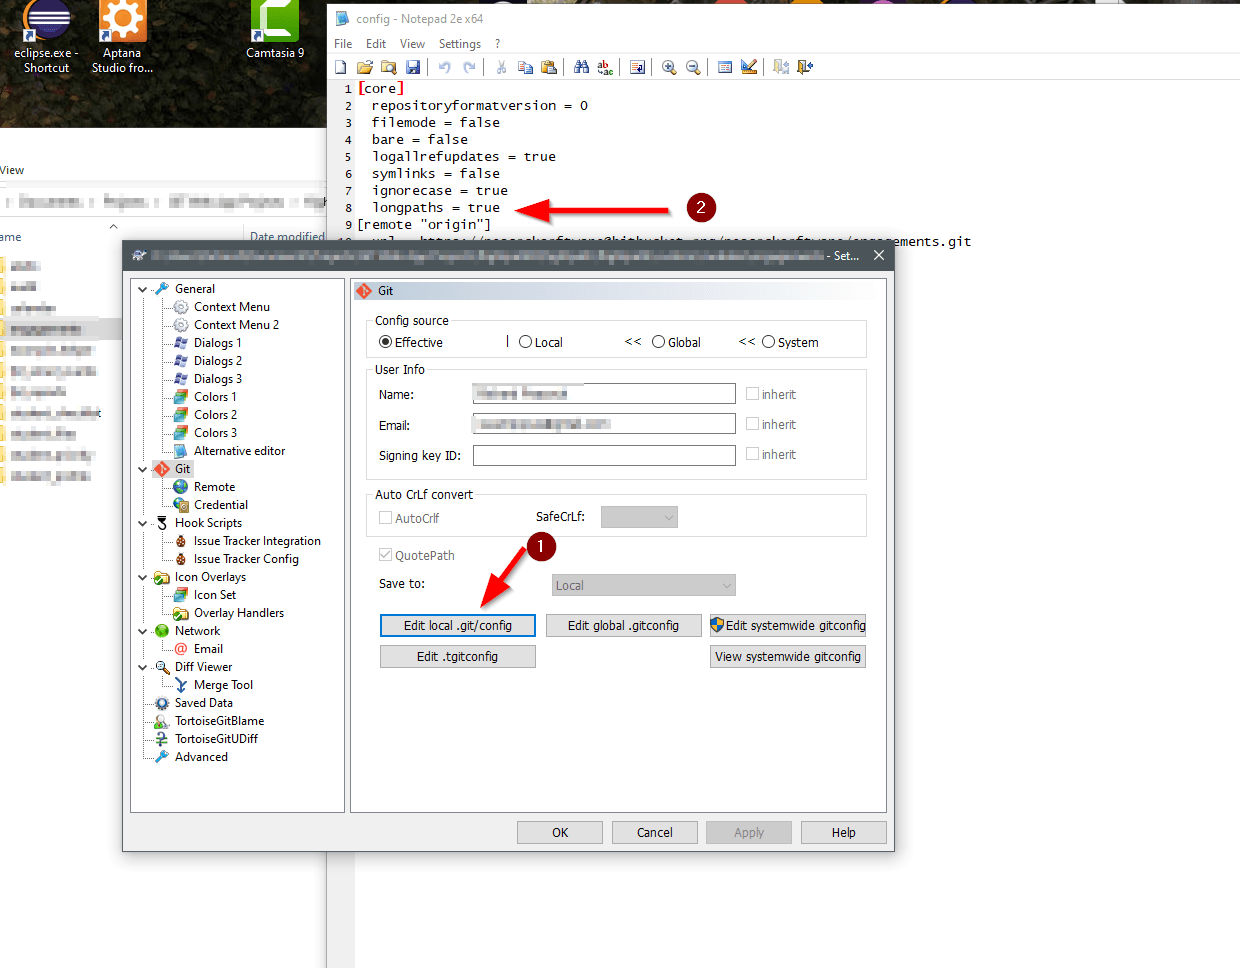Viewport: 1240px width, 968px height.
Task: Open a file using the Notepad2 open icon
Action: click(x=365, y=67)
